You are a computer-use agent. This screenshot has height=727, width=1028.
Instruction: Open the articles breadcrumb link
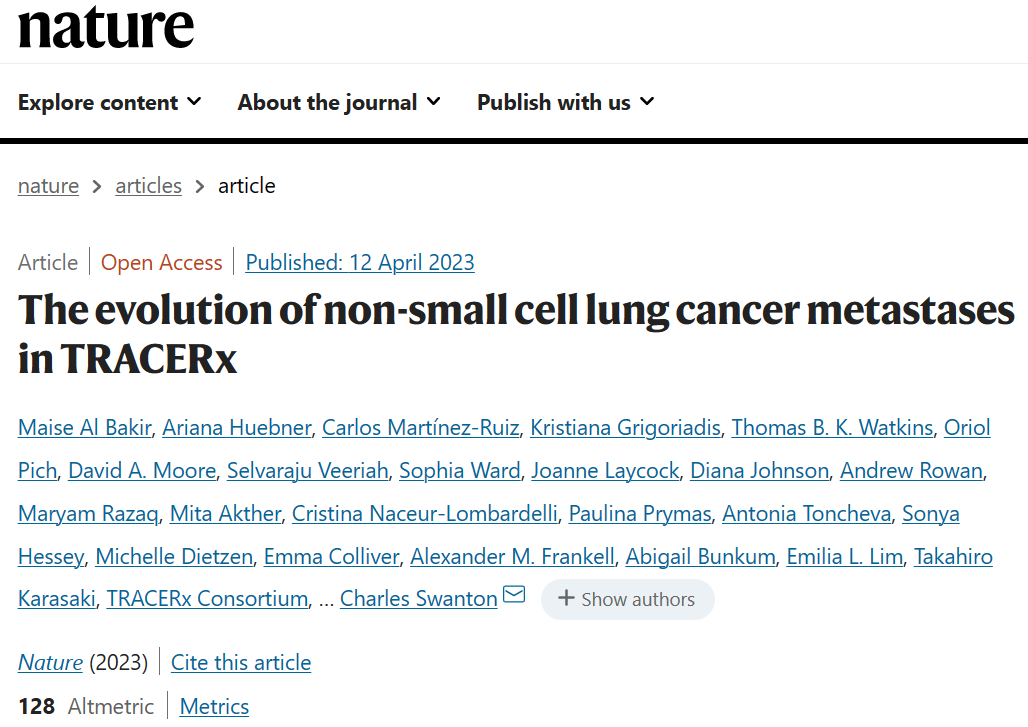tap(148, 186)
